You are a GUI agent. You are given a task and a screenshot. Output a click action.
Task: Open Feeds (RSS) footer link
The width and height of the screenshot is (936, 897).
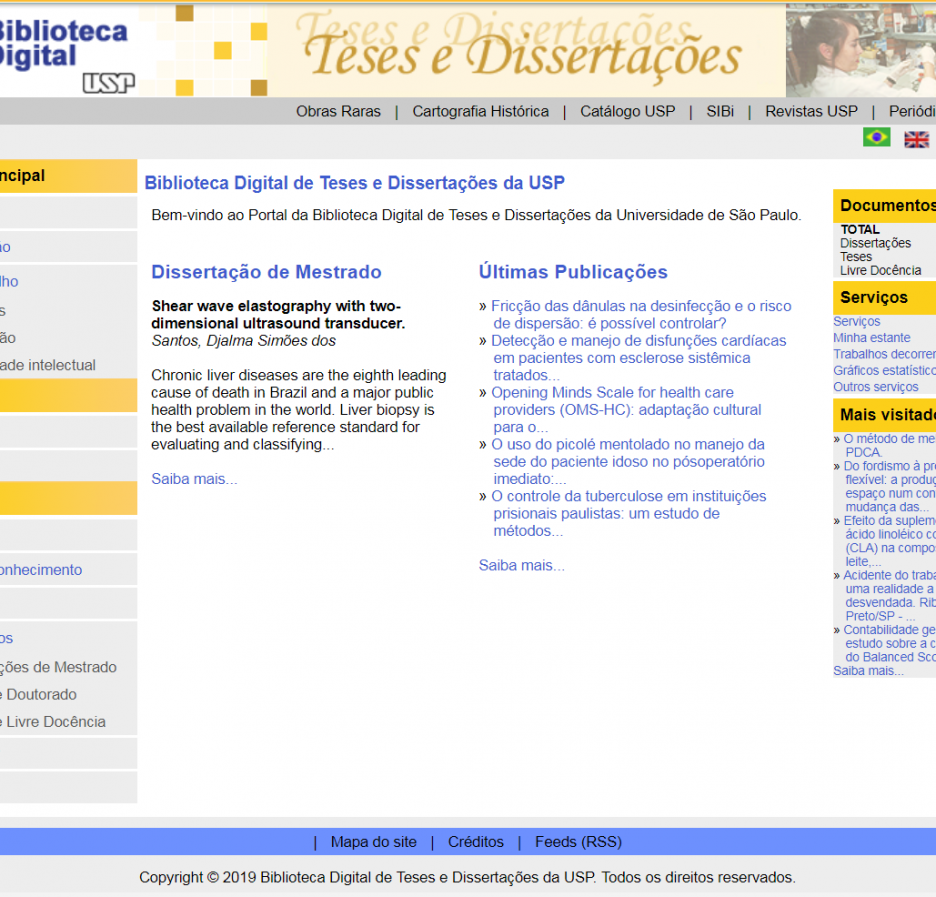click(x=578, y=842)
